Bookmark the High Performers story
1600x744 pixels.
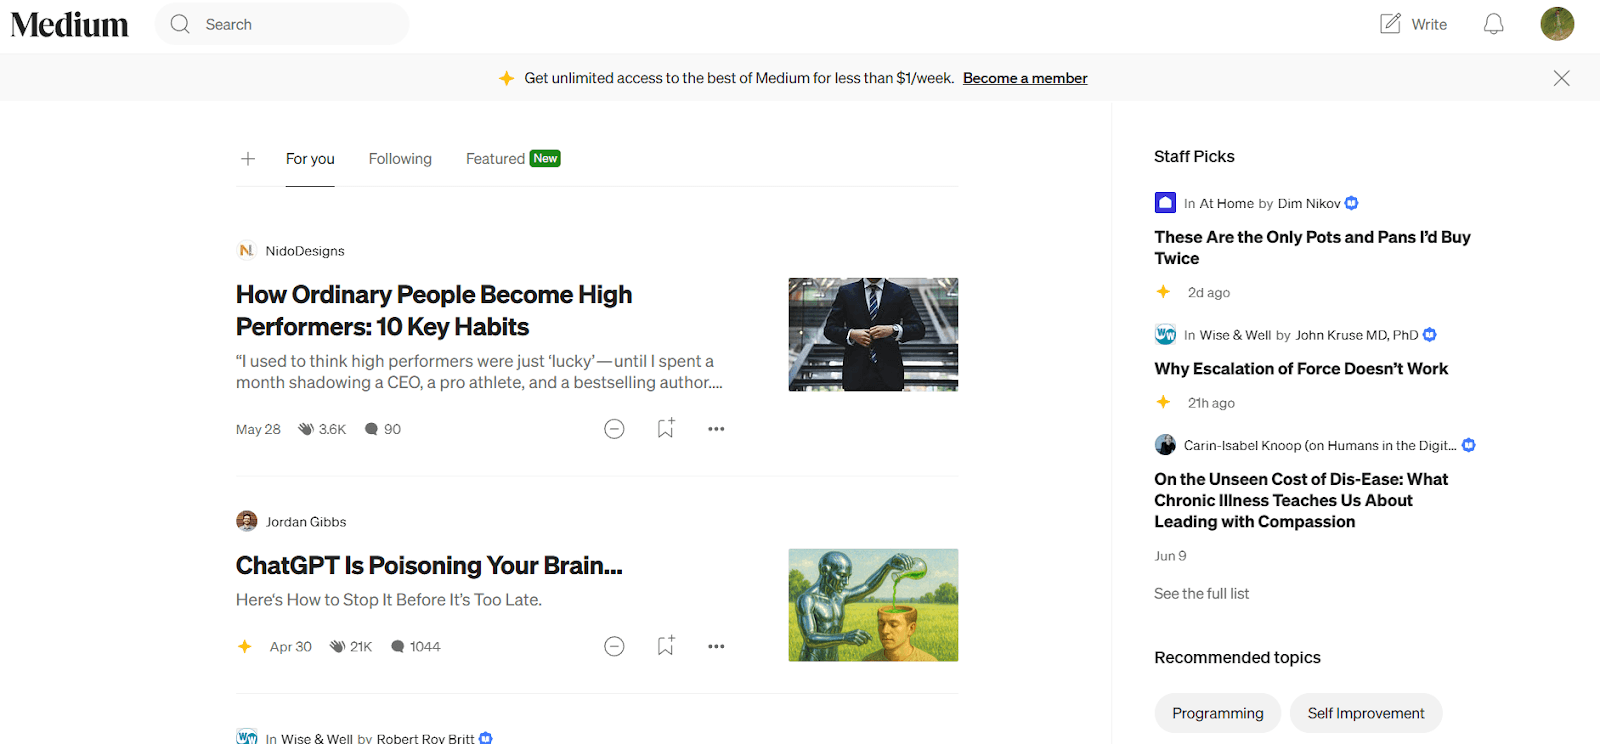tap(666, 428)
